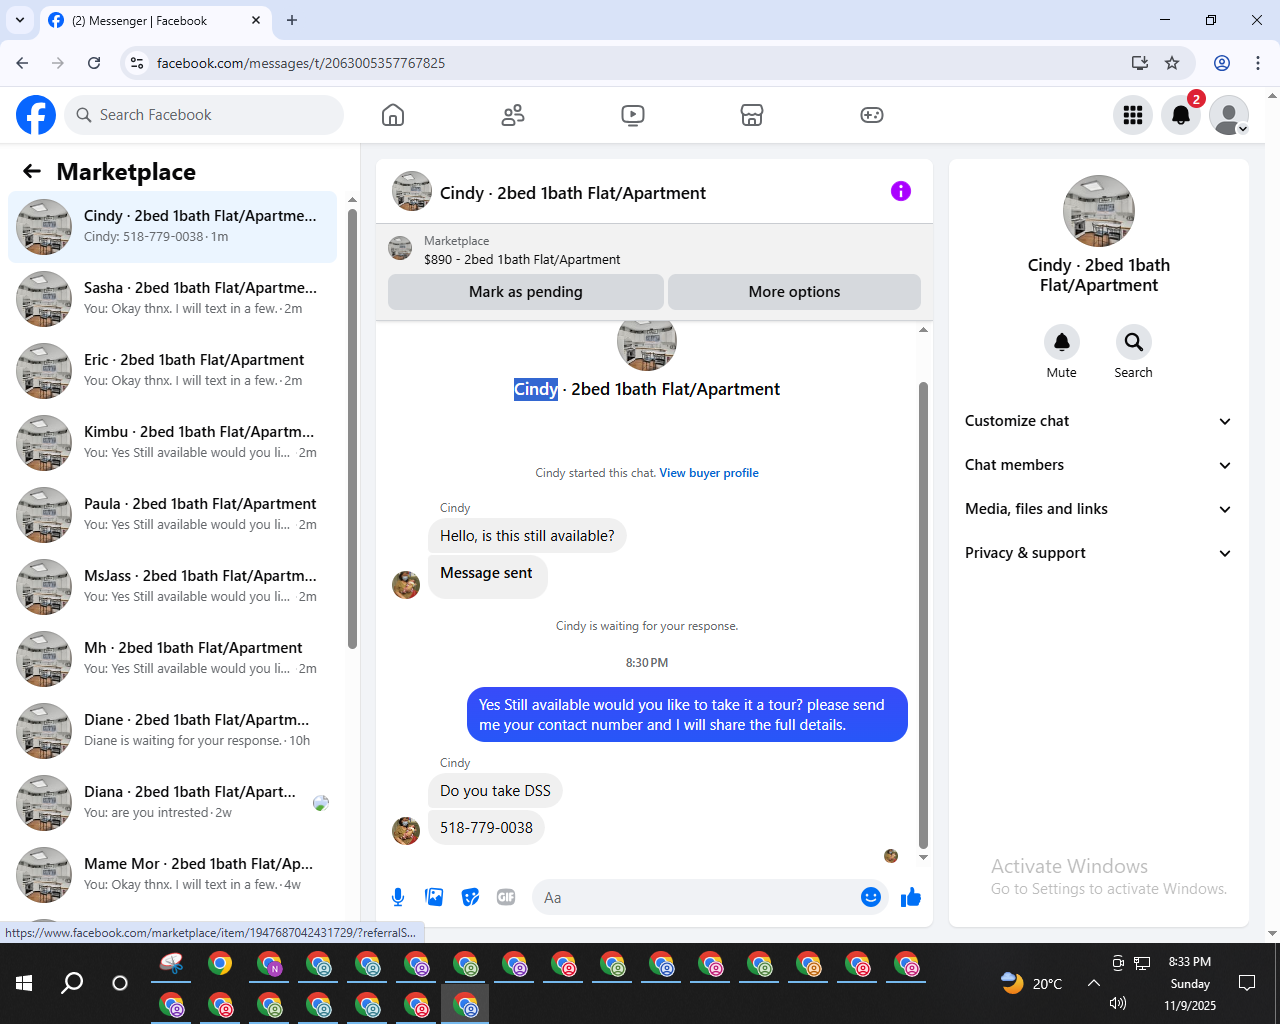This screenshot has width=1280, height=1024.
Task: Click the weather widget showing 20°C
Action: click(1031, 983)
